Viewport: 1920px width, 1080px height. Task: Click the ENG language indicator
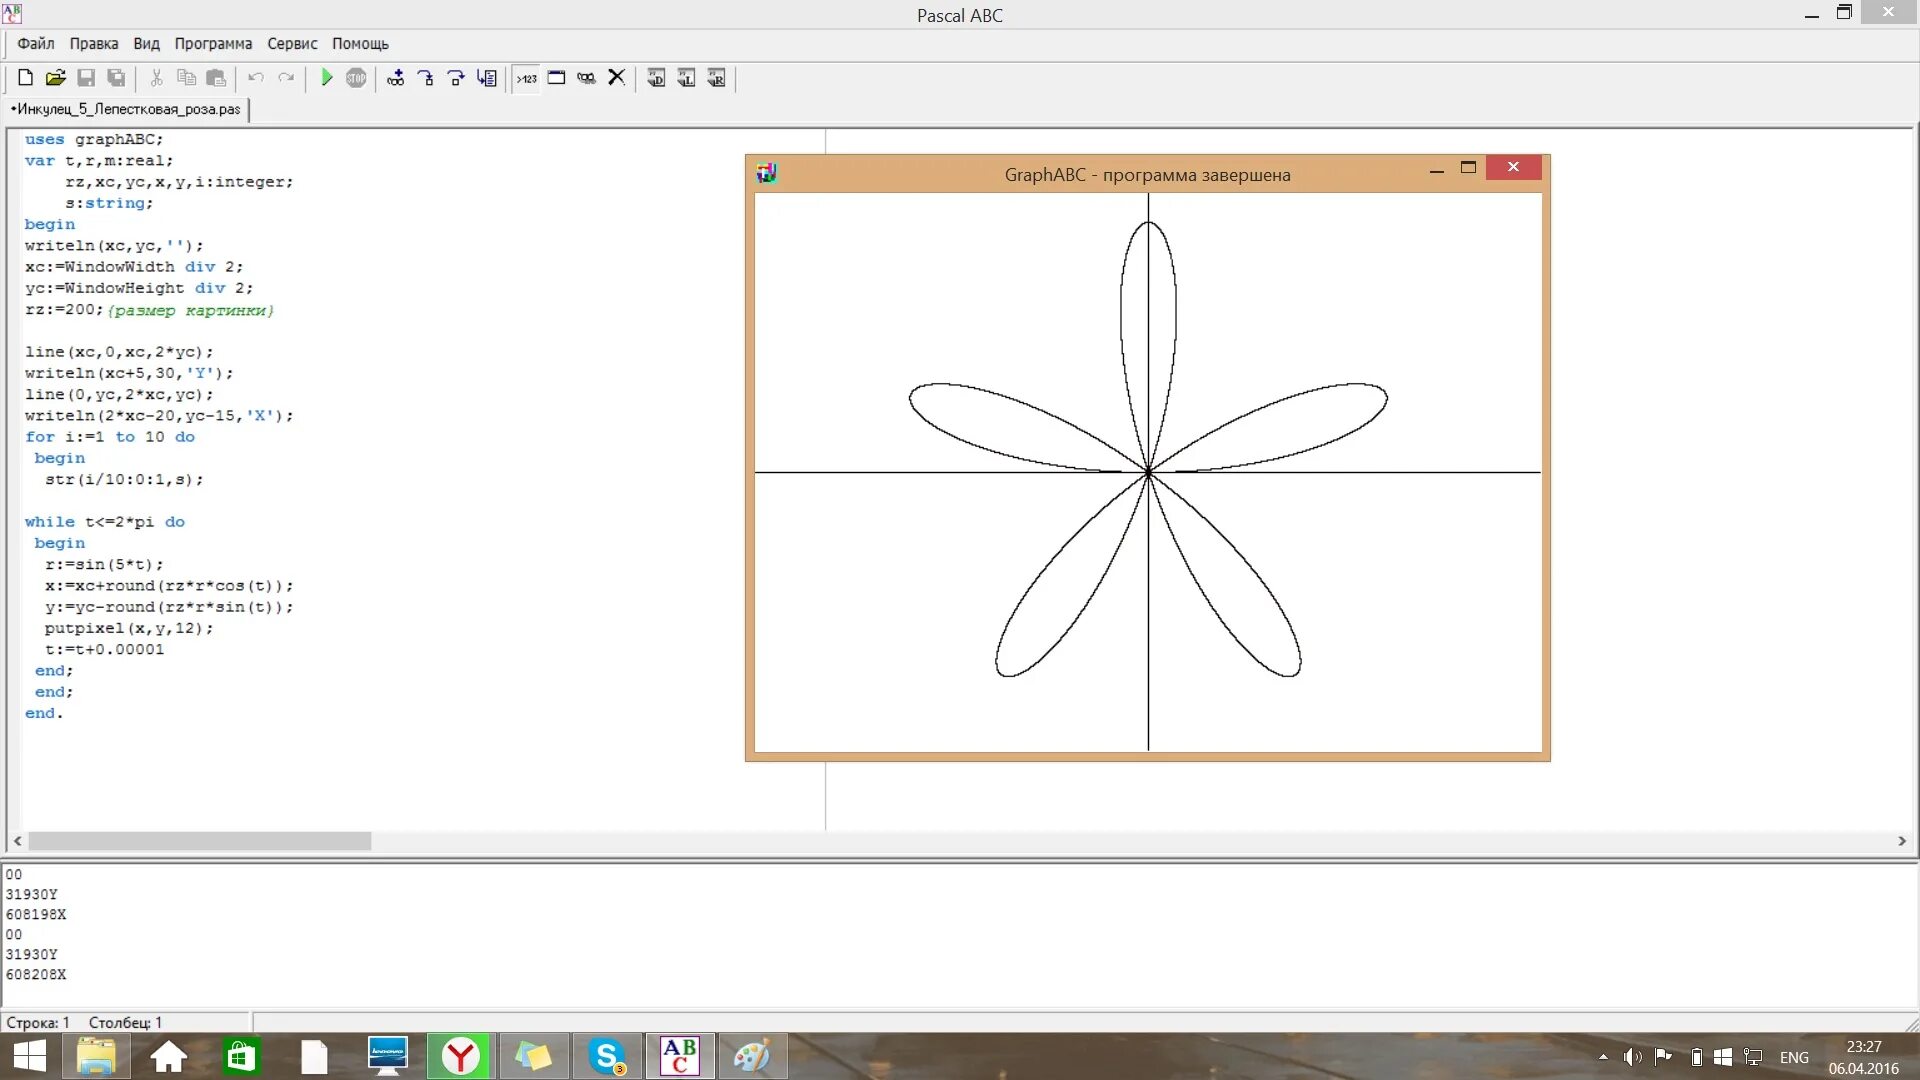[1794, 1057]
